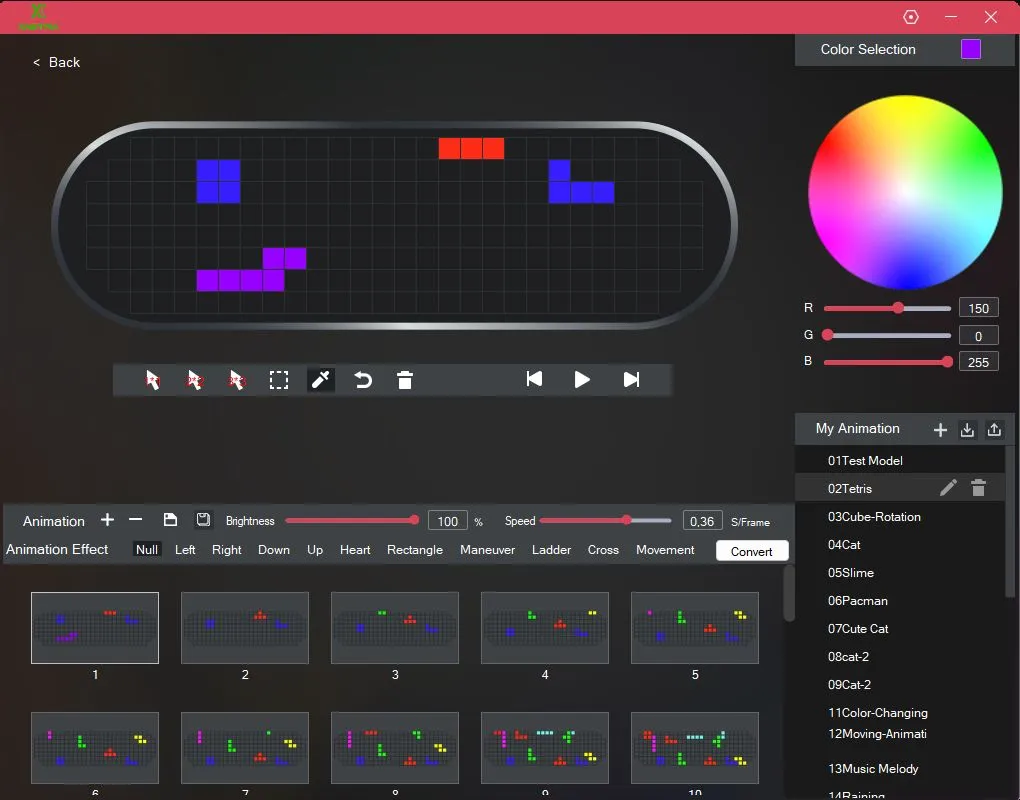Open 01Test Model animation
1020x800 pixels.
(x=900, y=460)
